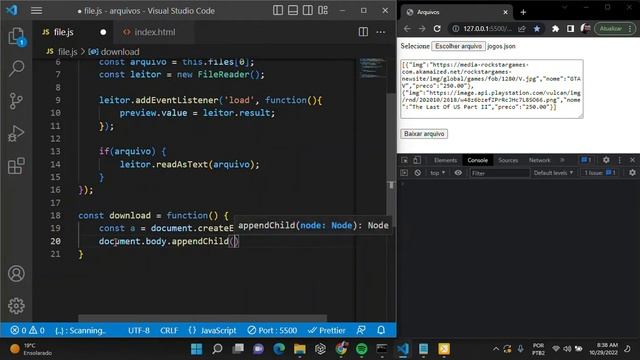Click the Atualizar browser update button
The width and height of the screenshot is (640, 360).
(615, 29)
